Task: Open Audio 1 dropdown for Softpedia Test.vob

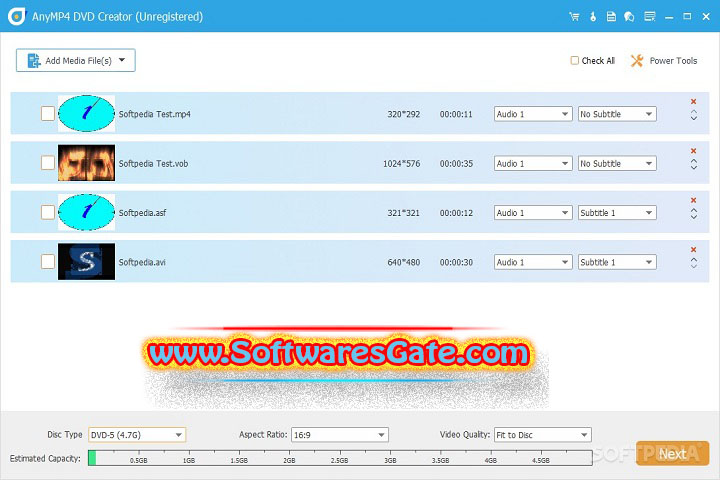Action: click(x=533, y=164)
